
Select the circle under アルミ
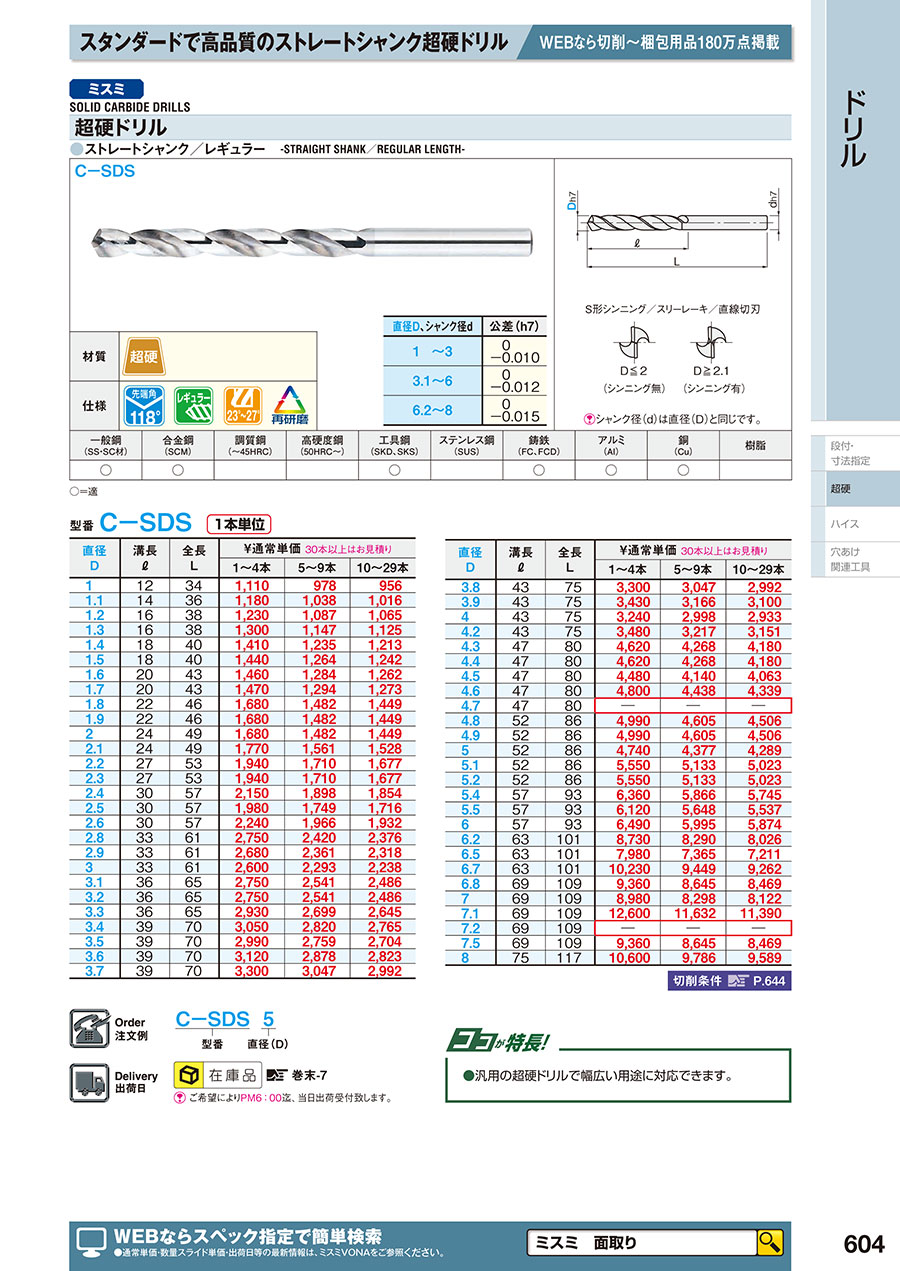611,470
